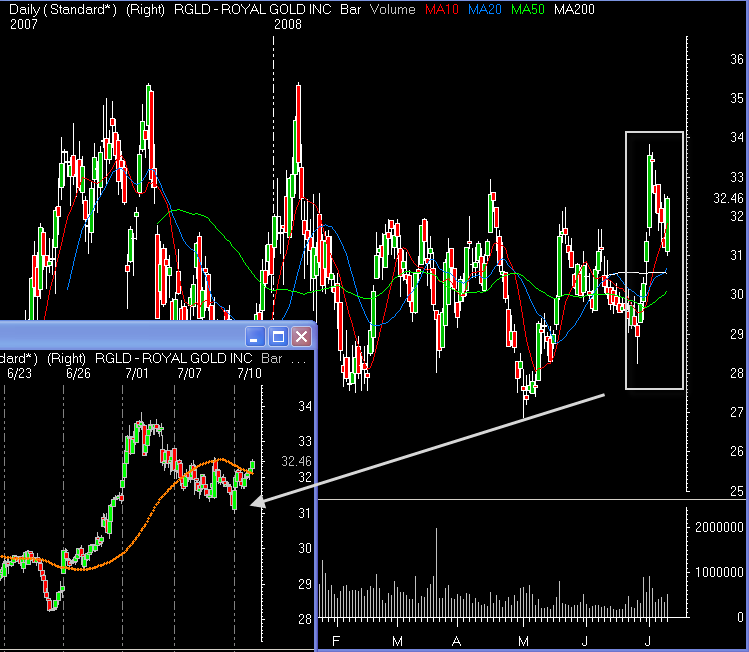Click the 34 price level in inset axis
Viewport: 749px width, 652px height.
pos(305,406)
